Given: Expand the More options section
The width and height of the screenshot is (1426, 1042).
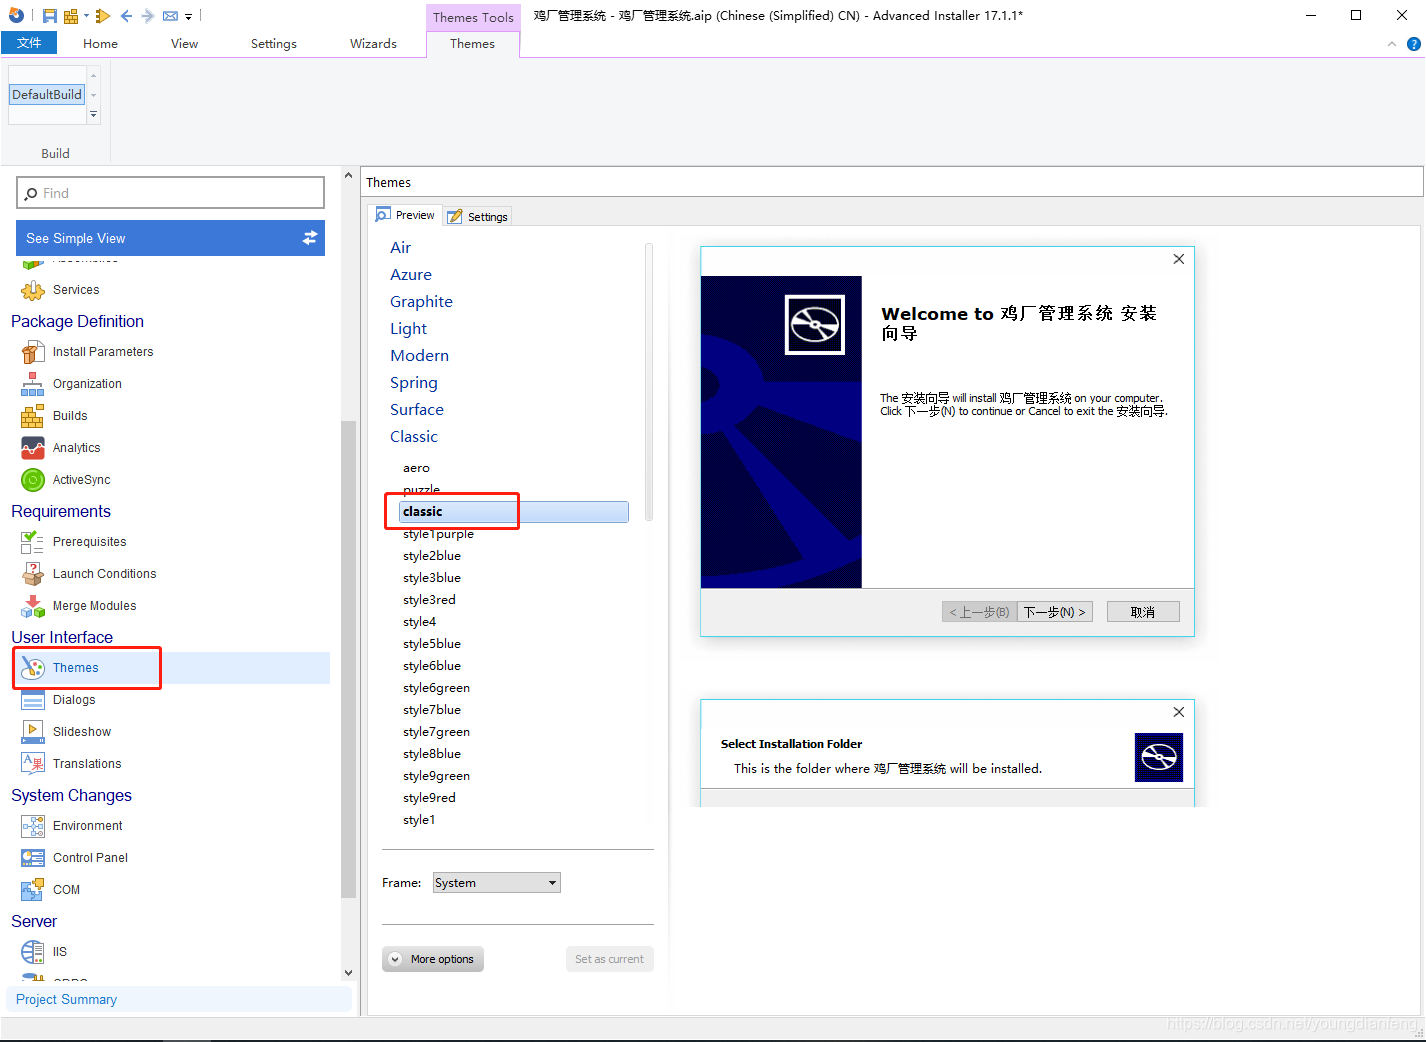Looking at the screenshot, I should pos(432,958).
